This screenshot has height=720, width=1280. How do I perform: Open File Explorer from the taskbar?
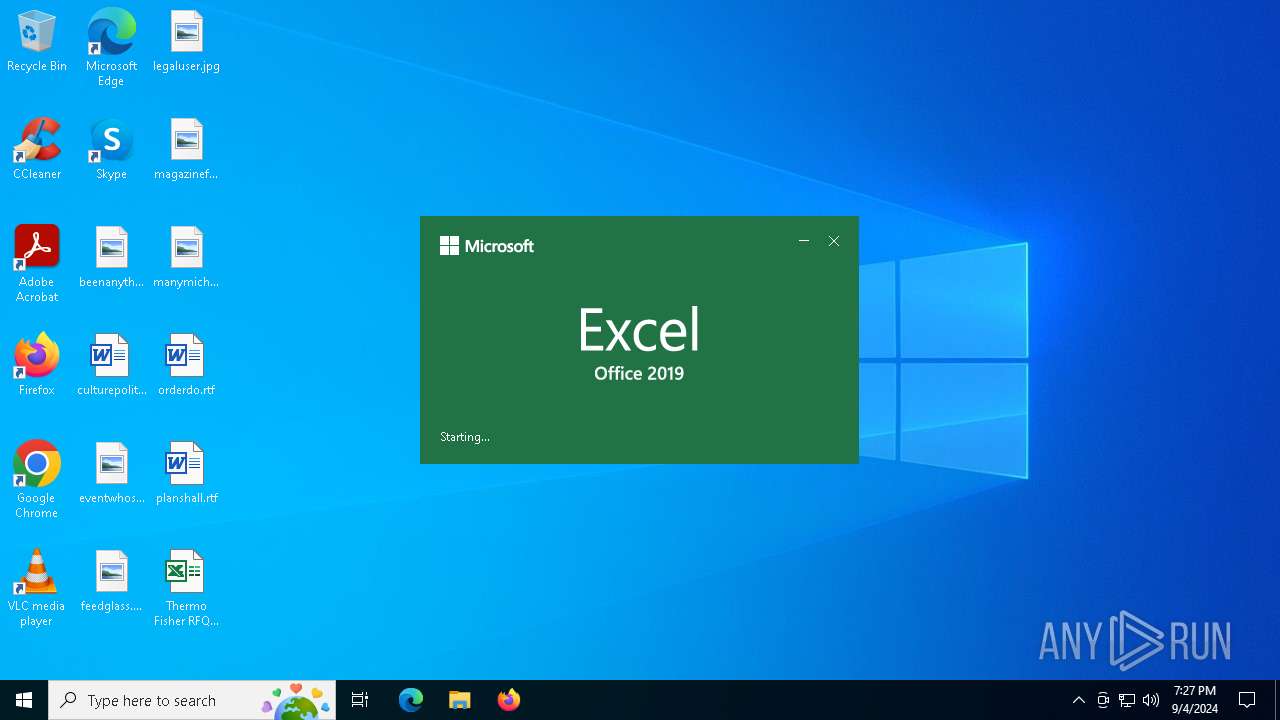tap(459, 700)
